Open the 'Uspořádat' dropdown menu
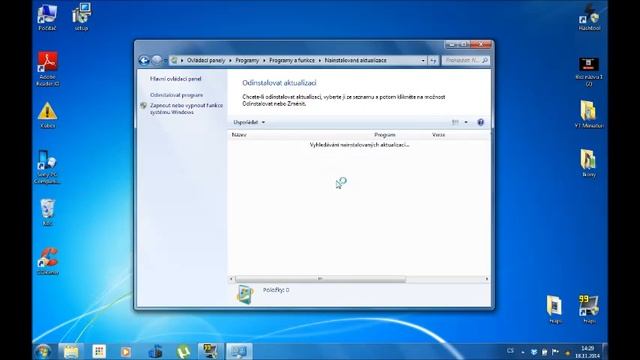 pos(249,122)
